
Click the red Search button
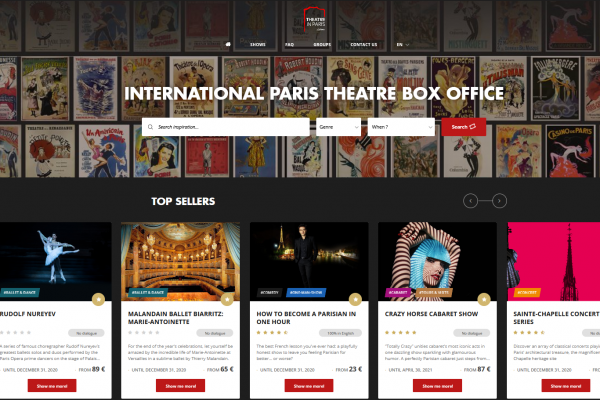(463, 127)
